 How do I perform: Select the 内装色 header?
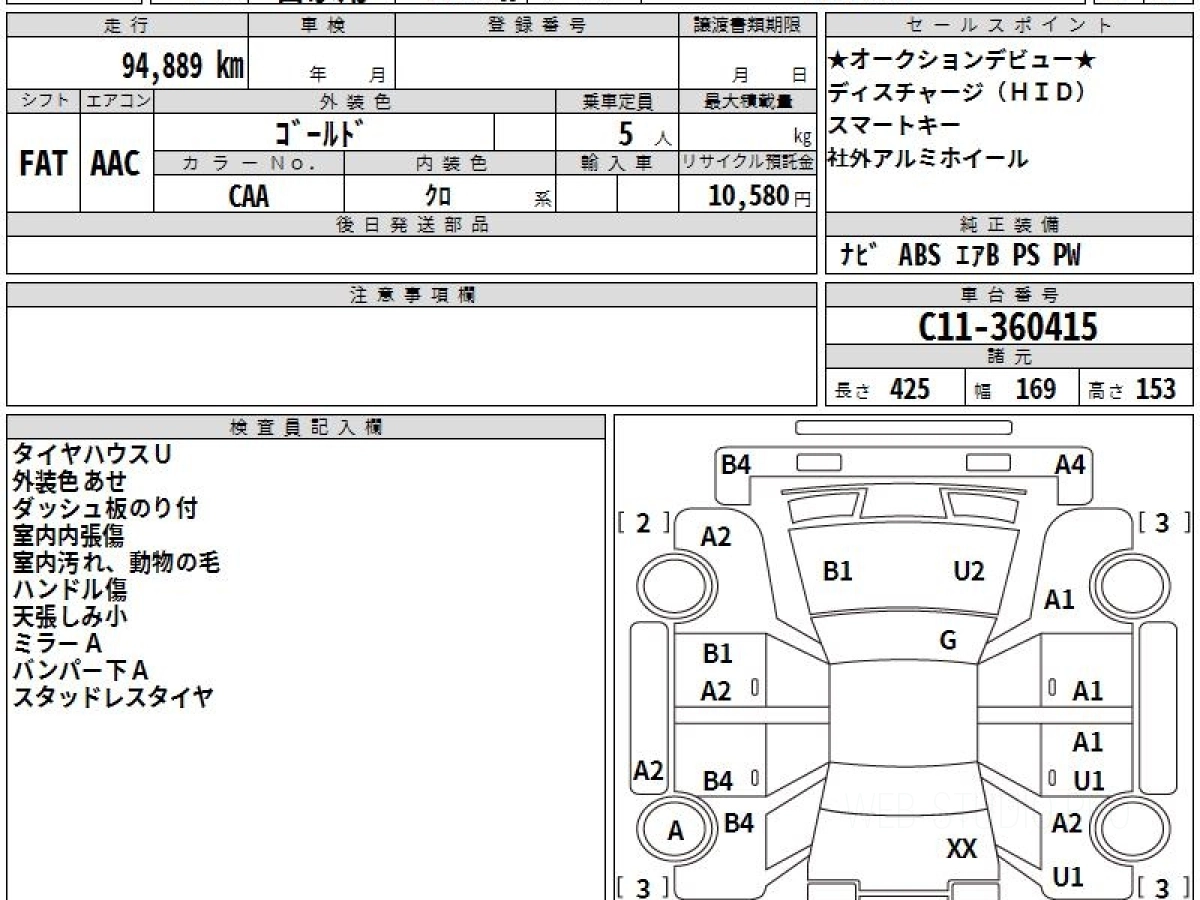pos(450,163)
